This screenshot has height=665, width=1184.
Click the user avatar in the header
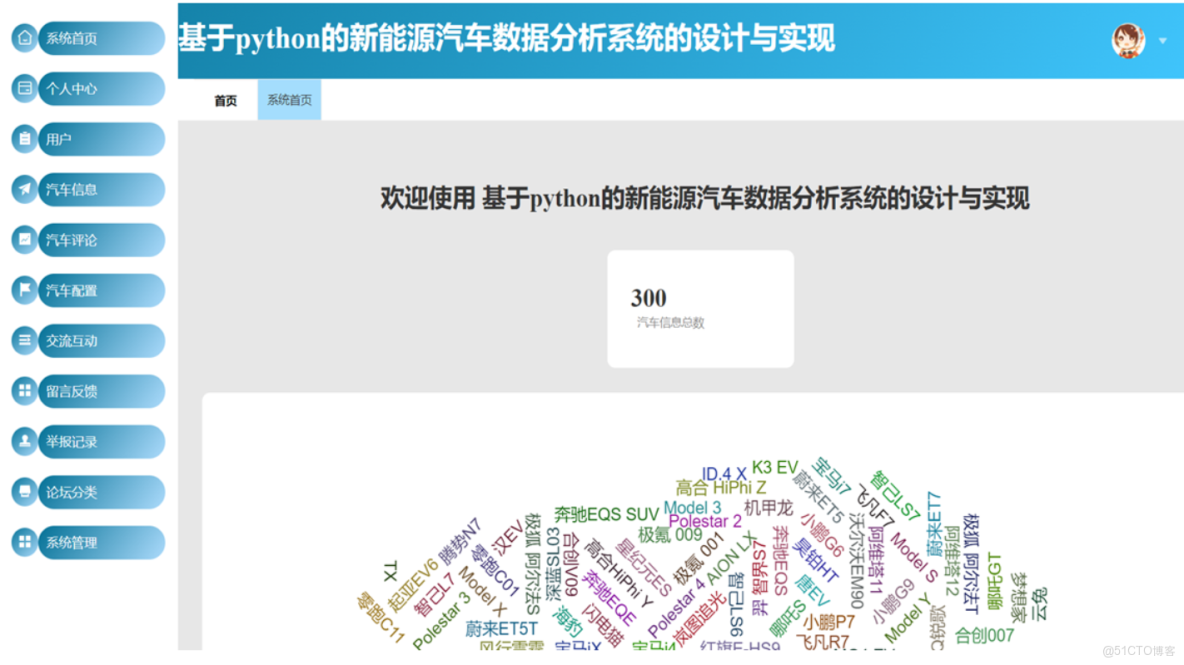coord(1127,41)
